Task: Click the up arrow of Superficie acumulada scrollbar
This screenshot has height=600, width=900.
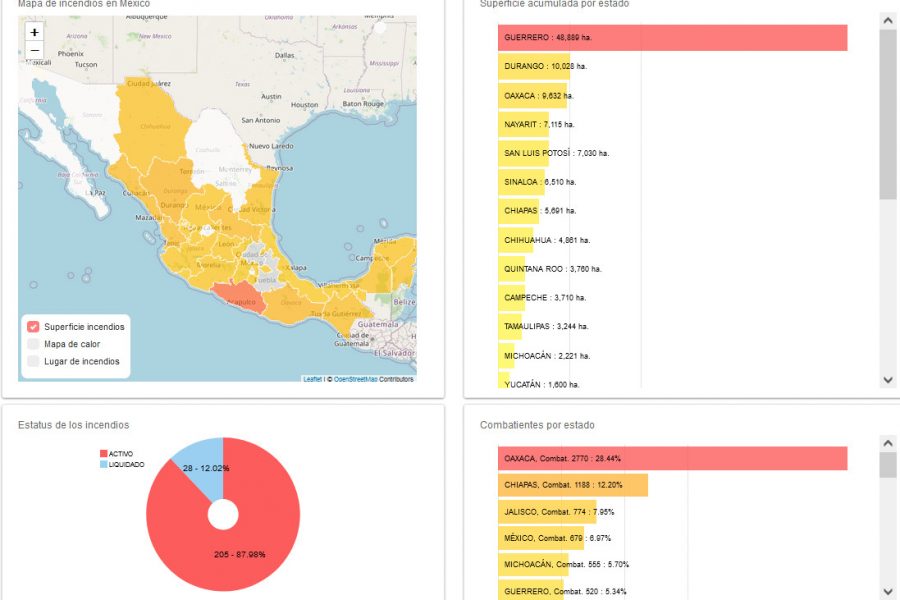Action: (888, 21)
